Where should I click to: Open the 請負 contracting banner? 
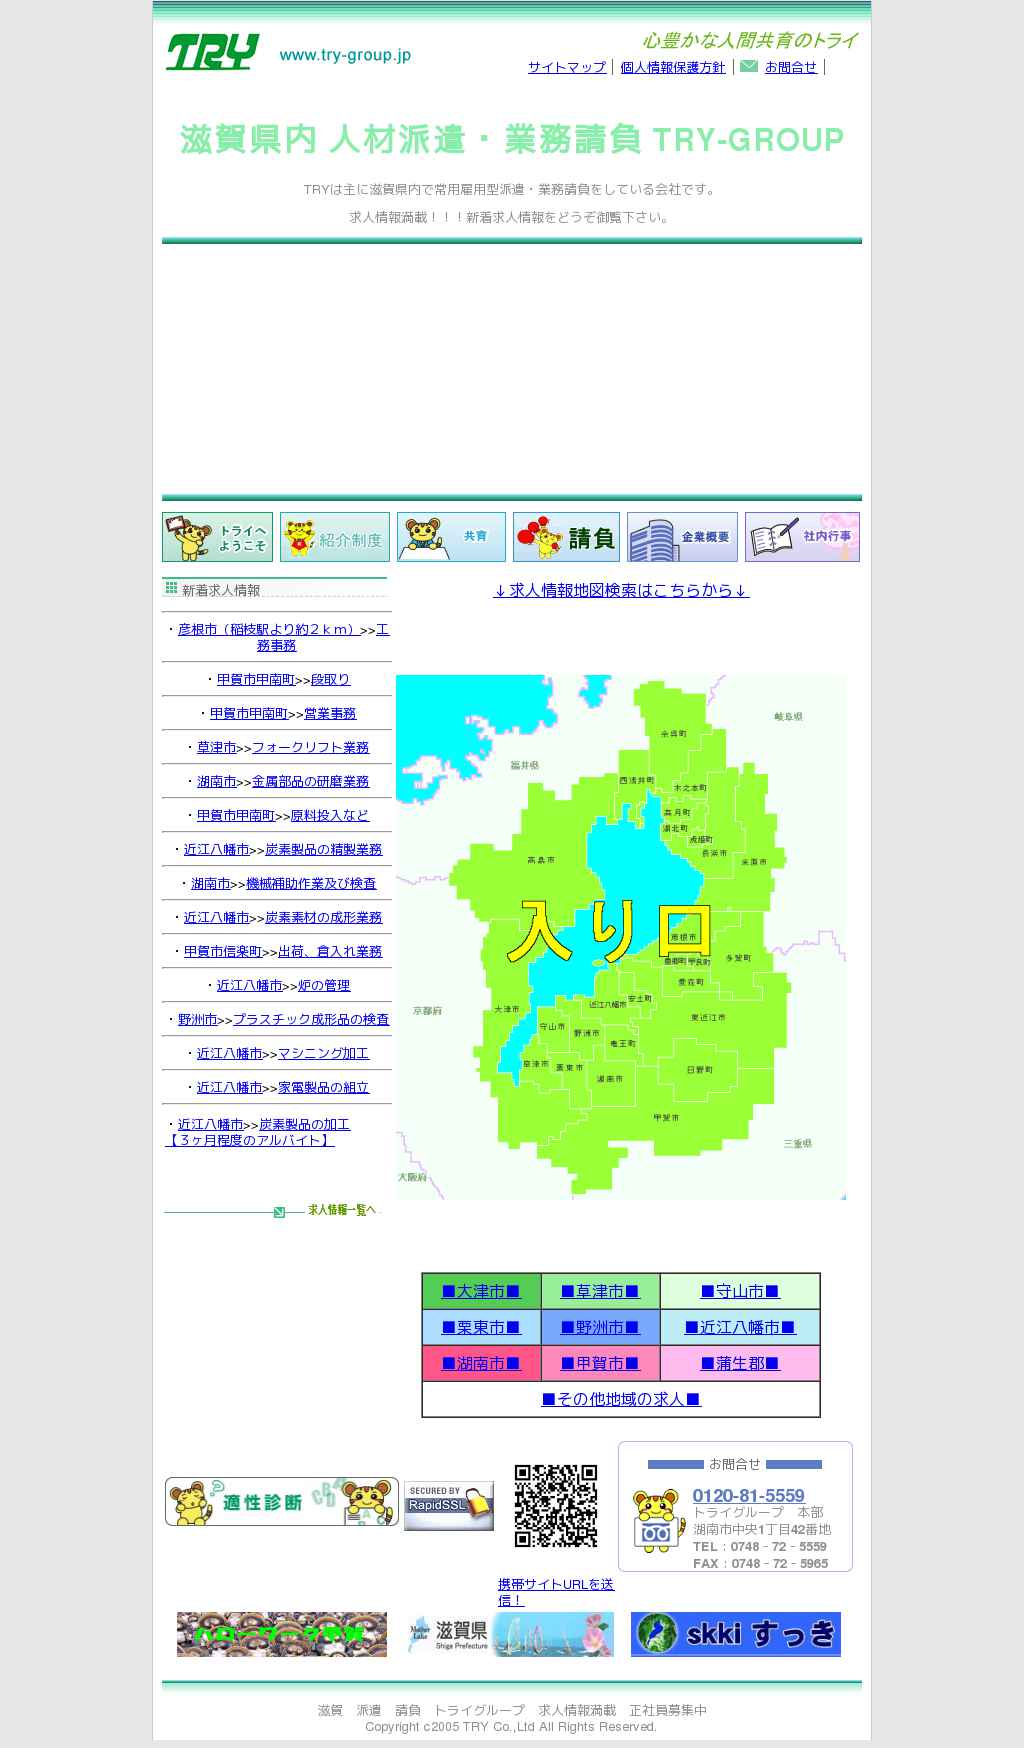tap(566, 537)
